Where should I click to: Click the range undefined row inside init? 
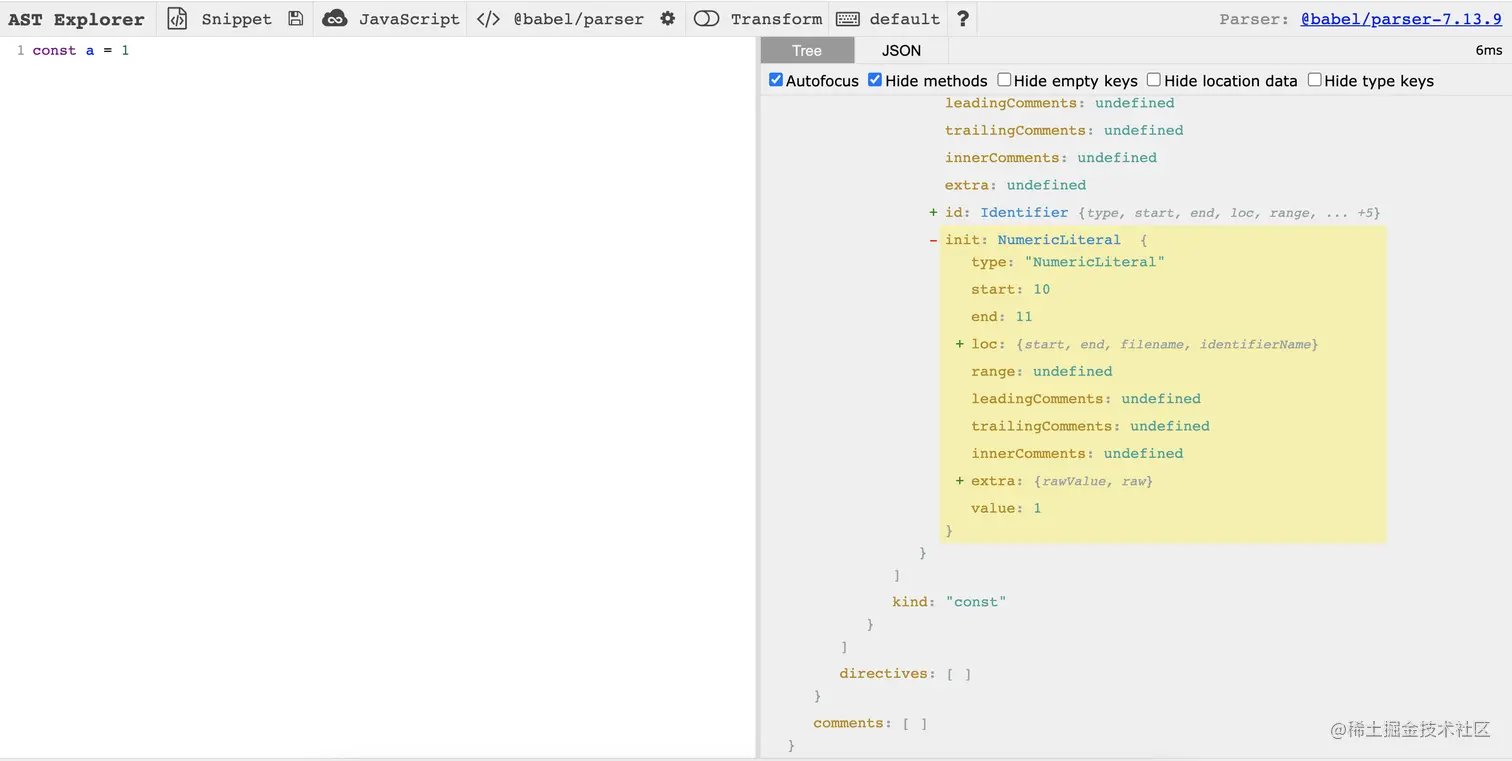click(1041, 371)
